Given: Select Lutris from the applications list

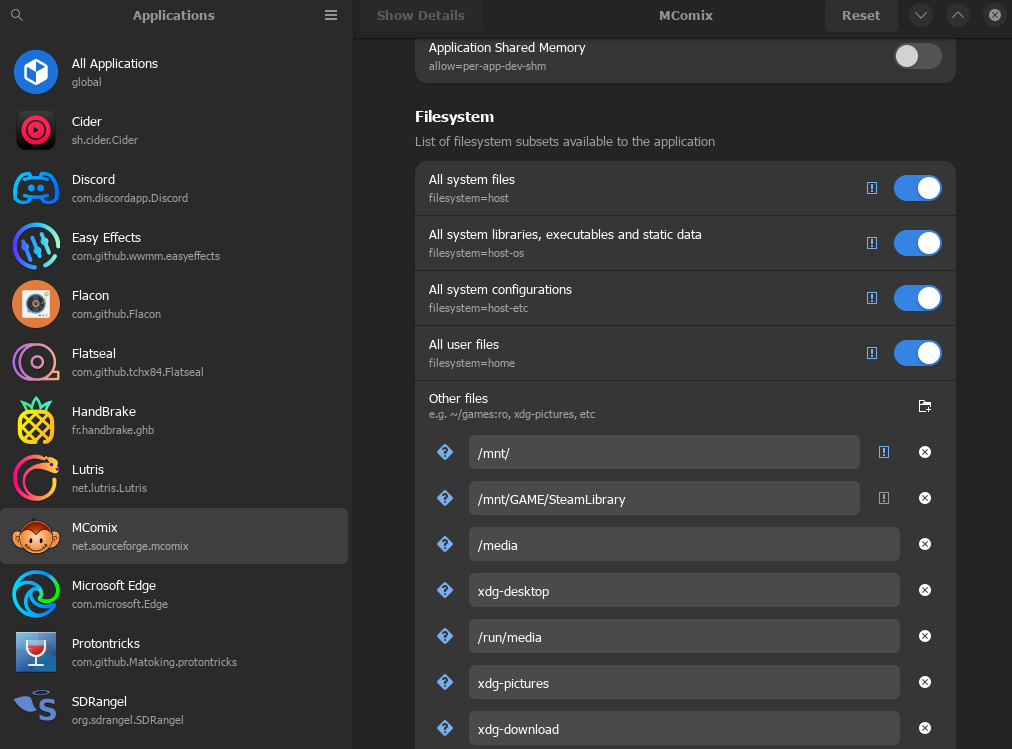Looking at the screenshot, I should 175,478.
